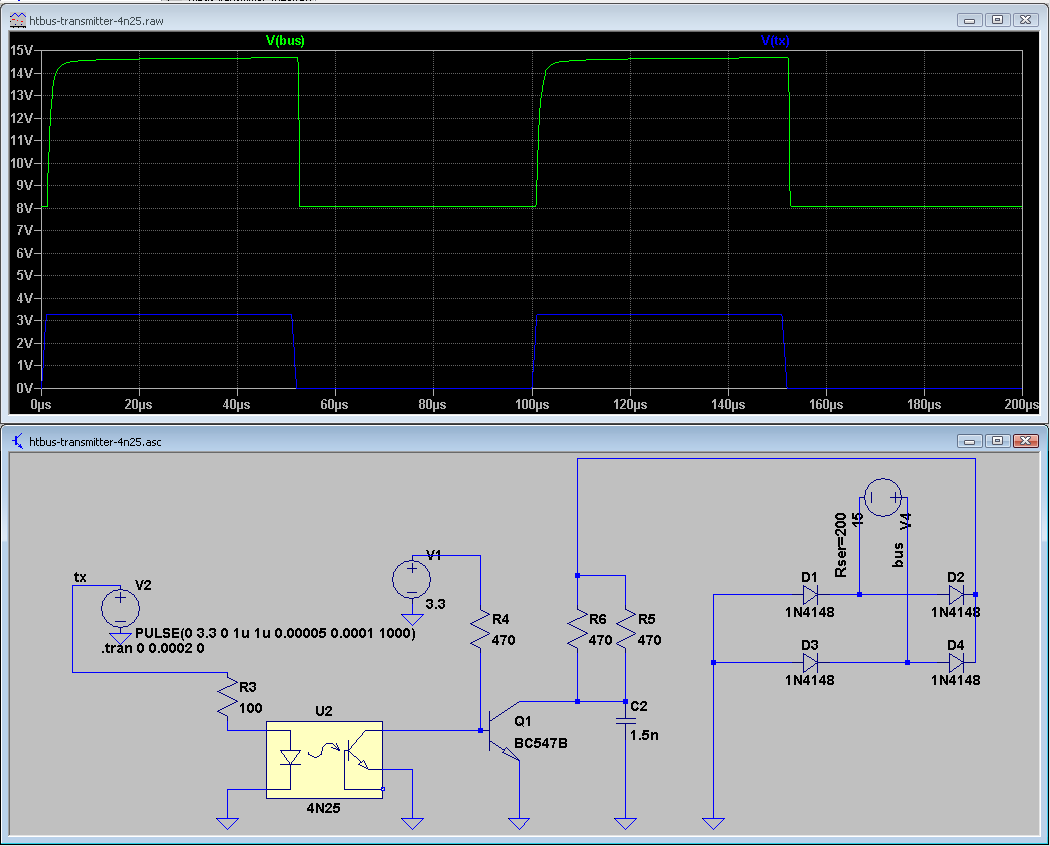Click capacitor C2 symbol
This screenshot has height=846, width=1050.
[x=625, y=718]
